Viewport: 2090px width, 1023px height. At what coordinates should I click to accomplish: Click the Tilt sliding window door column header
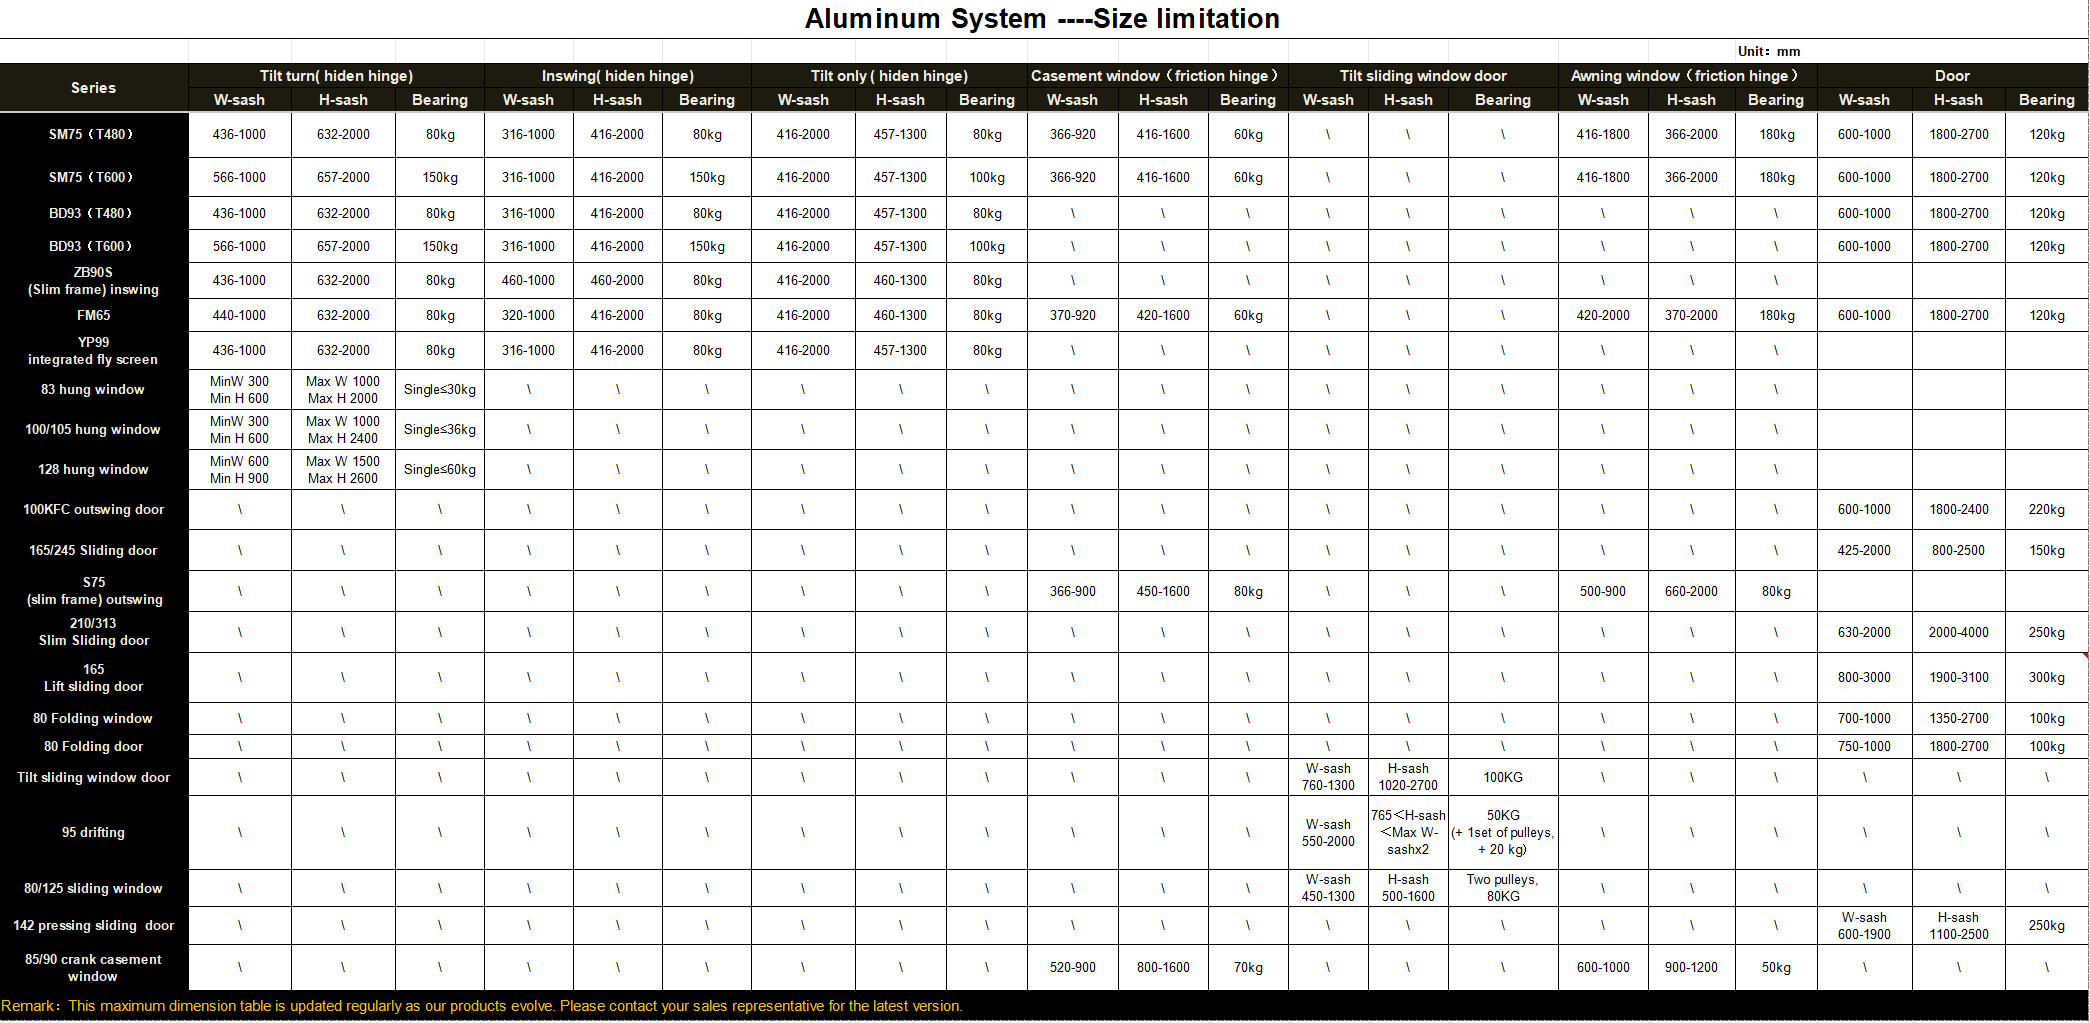coord(1422,76)
